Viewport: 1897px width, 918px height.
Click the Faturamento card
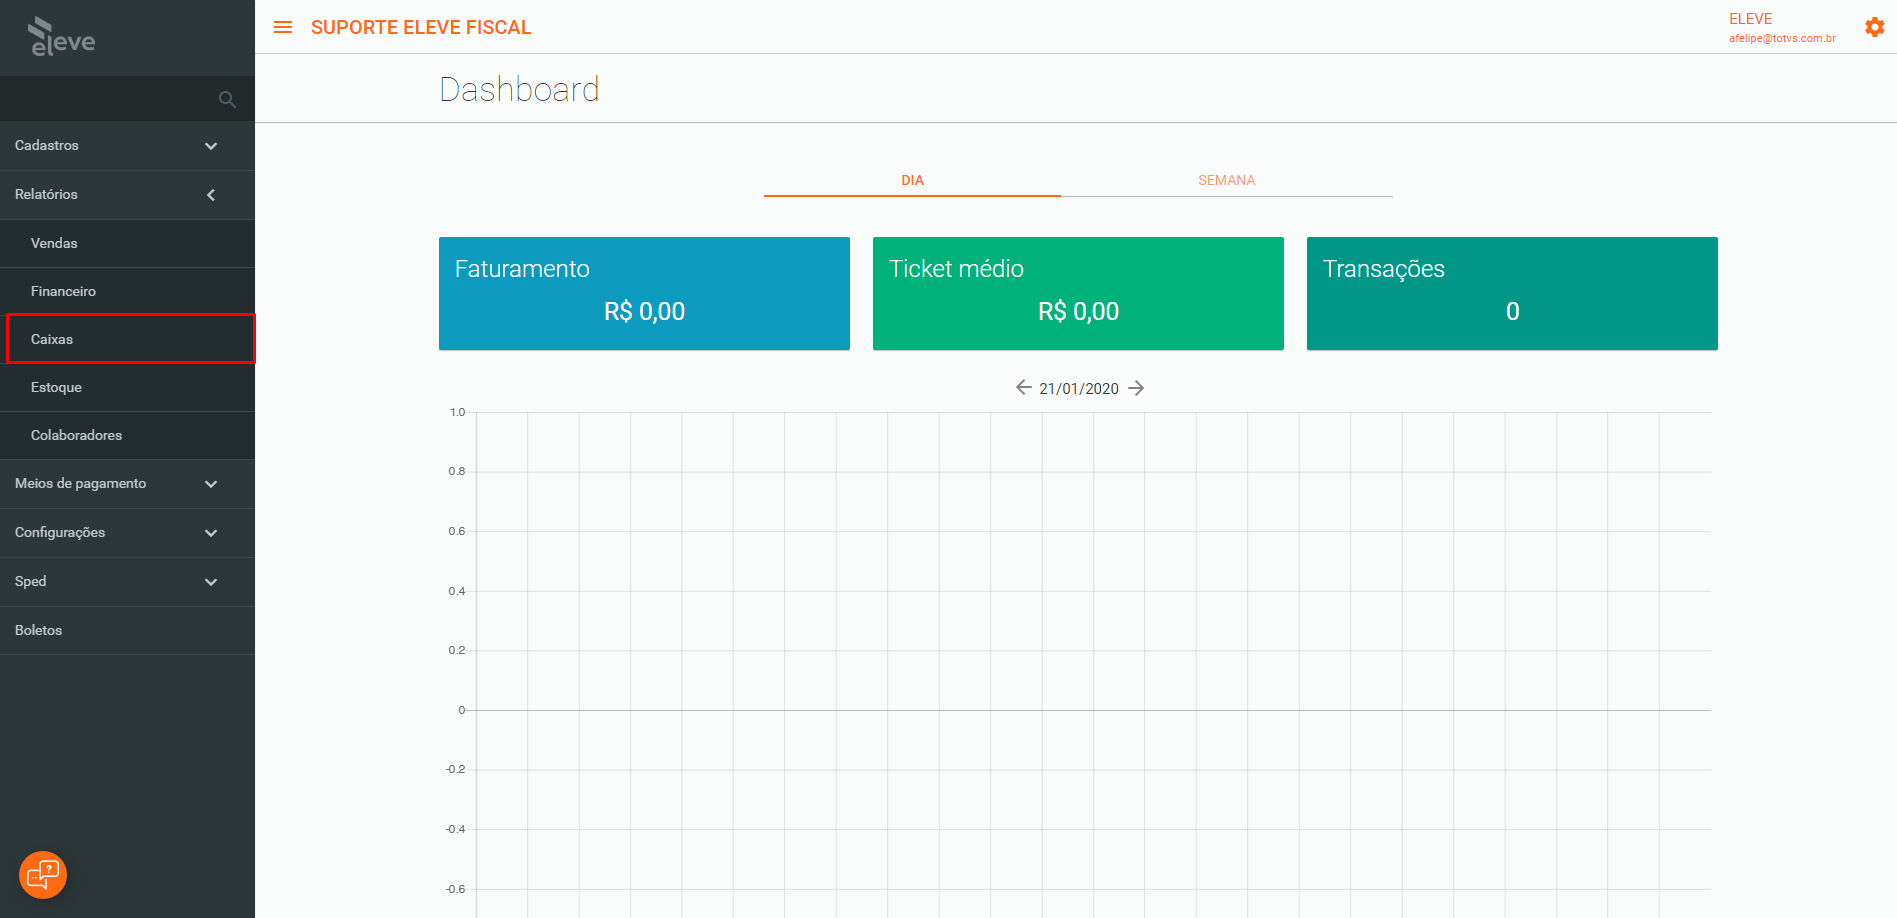(644, 293)
